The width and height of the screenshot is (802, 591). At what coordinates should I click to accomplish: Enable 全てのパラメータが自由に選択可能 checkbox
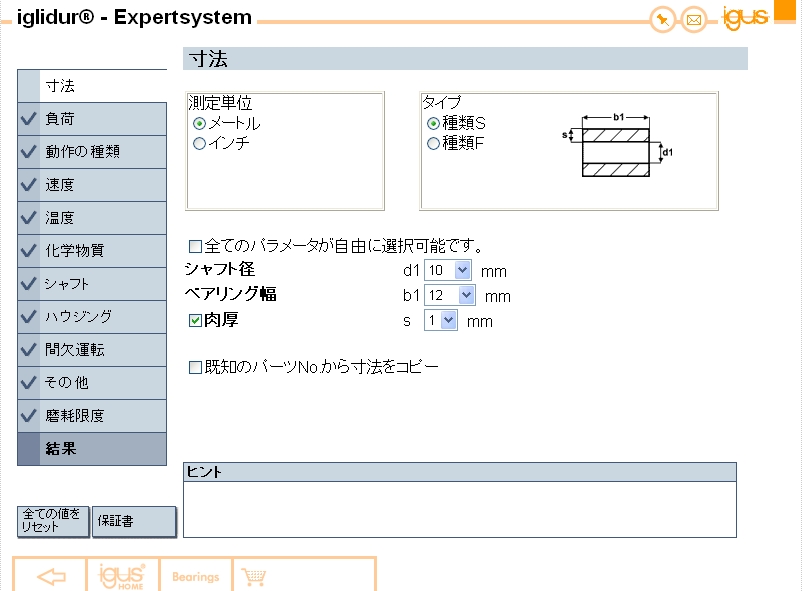[x=195, y=247]
